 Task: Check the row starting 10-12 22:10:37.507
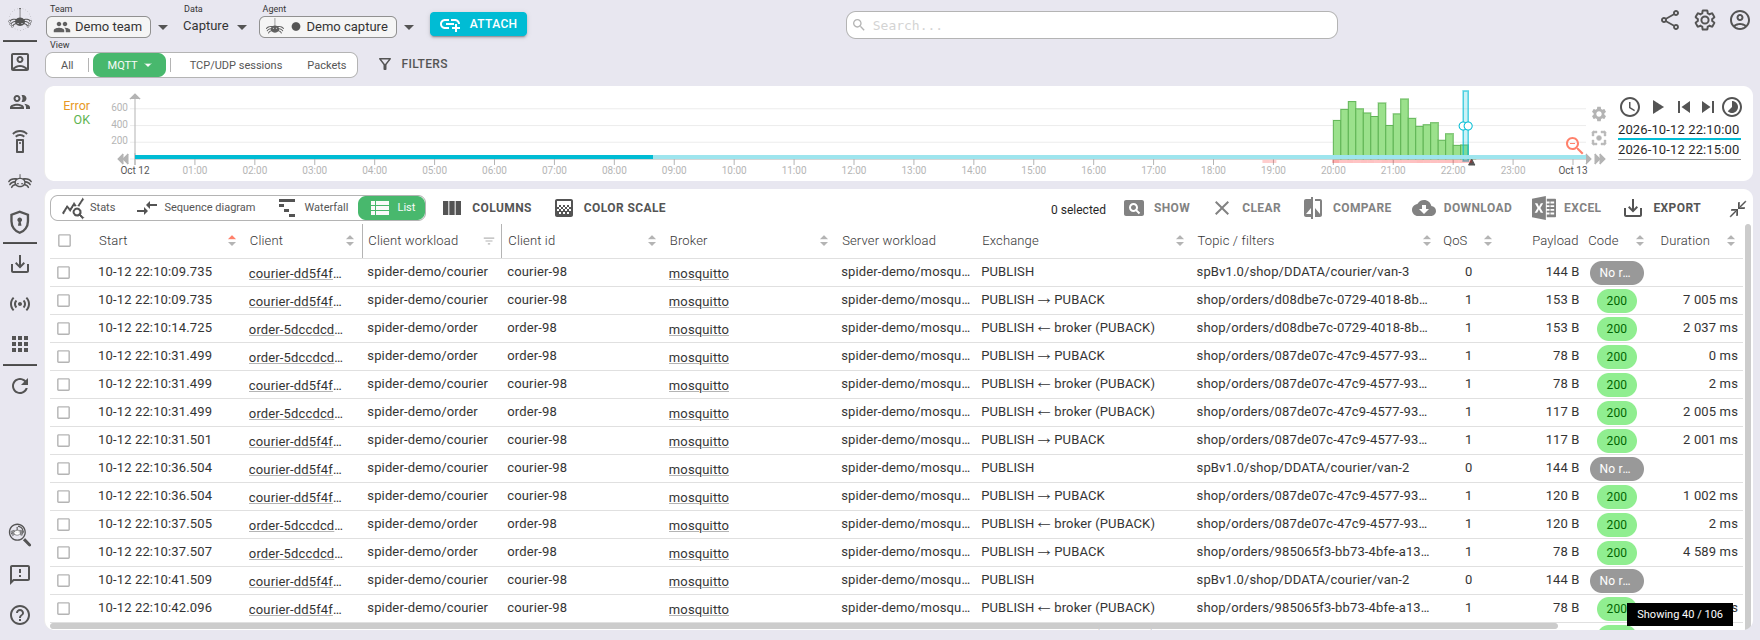coord(64,552)
